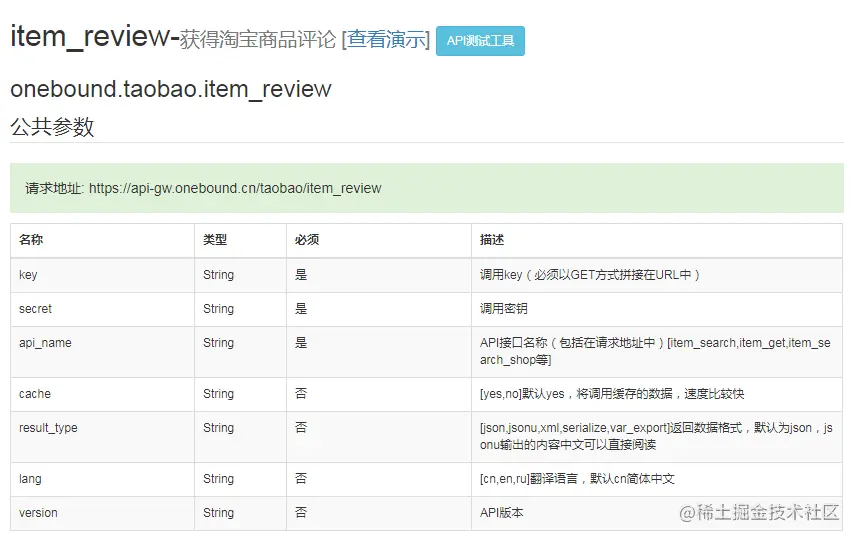The width and height of the screenshot is (857, 540).
Task: Click the String type in cache row
Action: [x=219, y=394]
